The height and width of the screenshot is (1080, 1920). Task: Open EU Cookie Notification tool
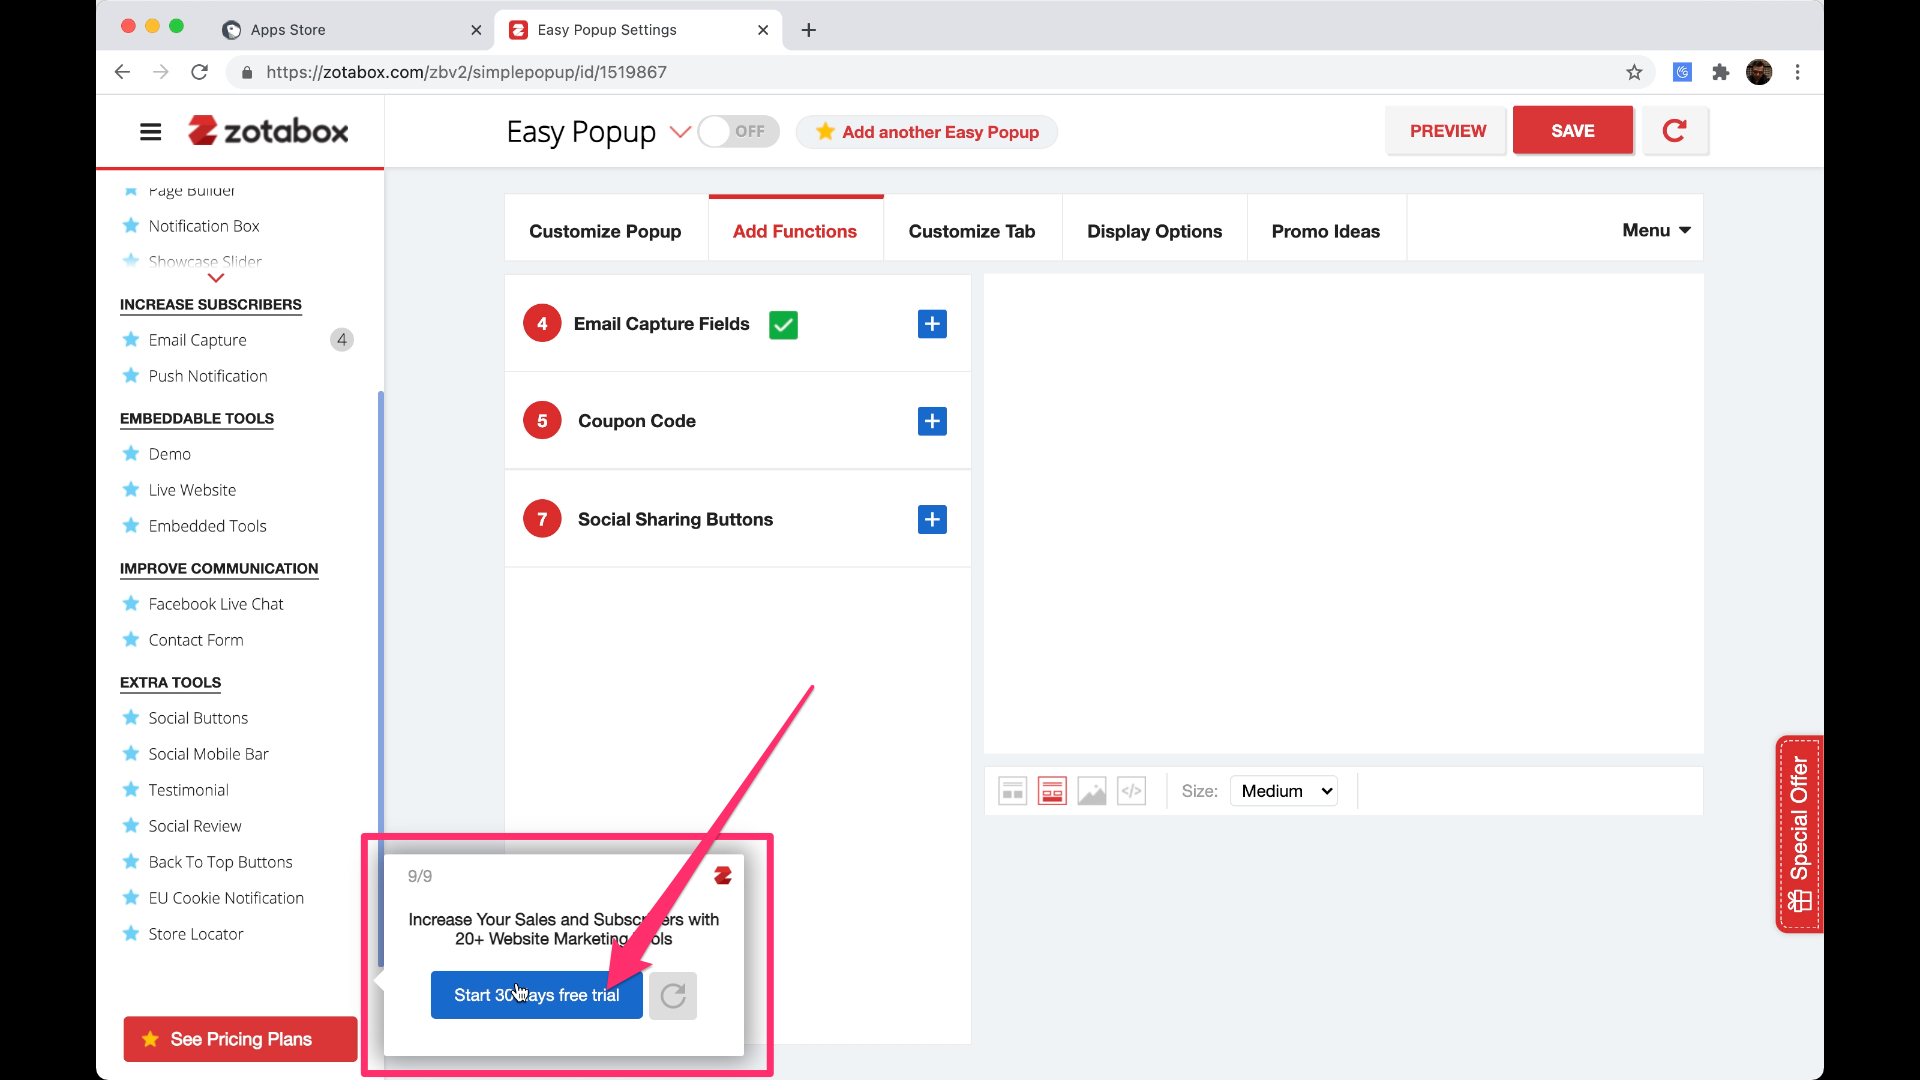pyautogui.click(x=226, y=898)
